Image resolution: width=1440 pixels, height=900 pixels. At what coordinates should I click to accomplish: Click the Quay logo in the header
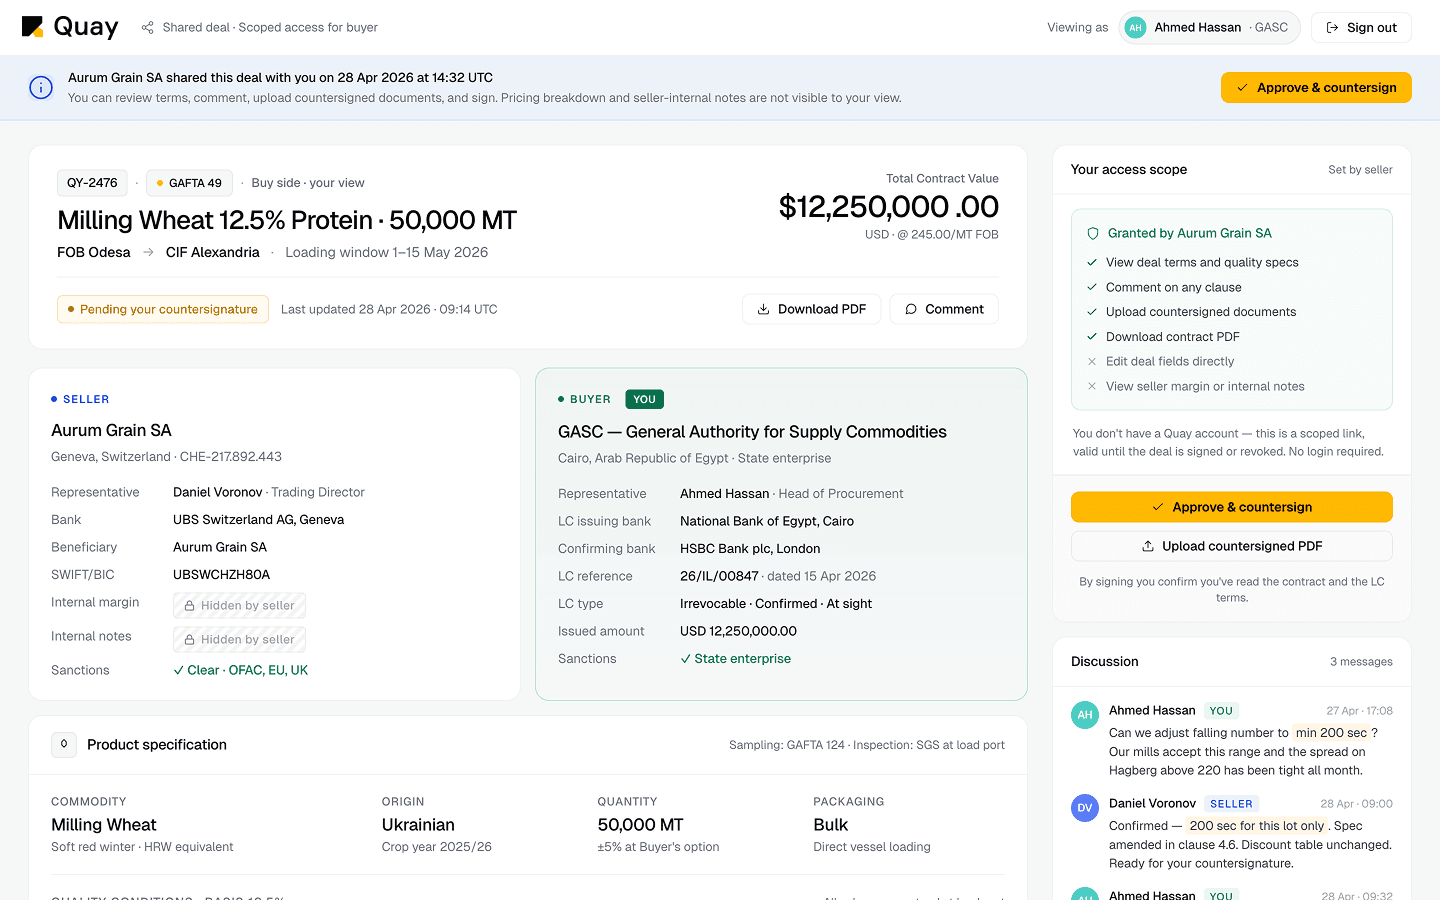pos(70,27)
